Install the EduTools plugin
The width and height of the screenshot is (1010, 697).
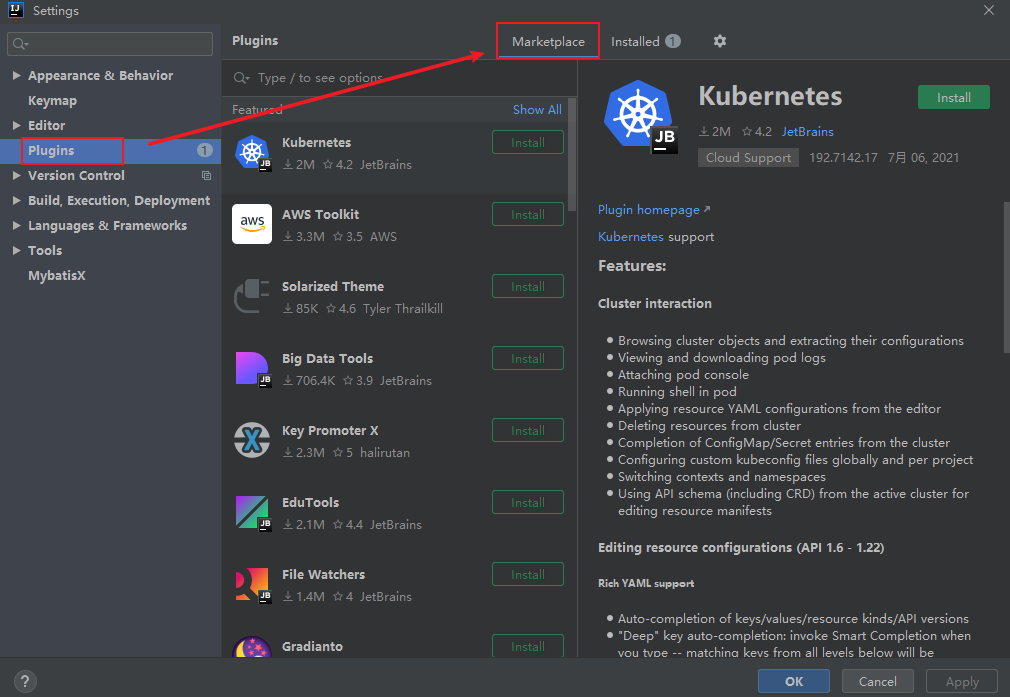[528, 502]
